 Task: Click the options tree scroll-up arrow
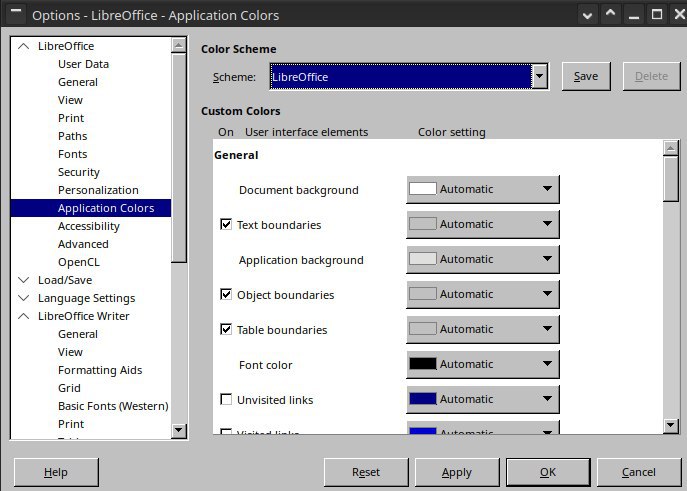pyautogui.click(x=178, y=45)
